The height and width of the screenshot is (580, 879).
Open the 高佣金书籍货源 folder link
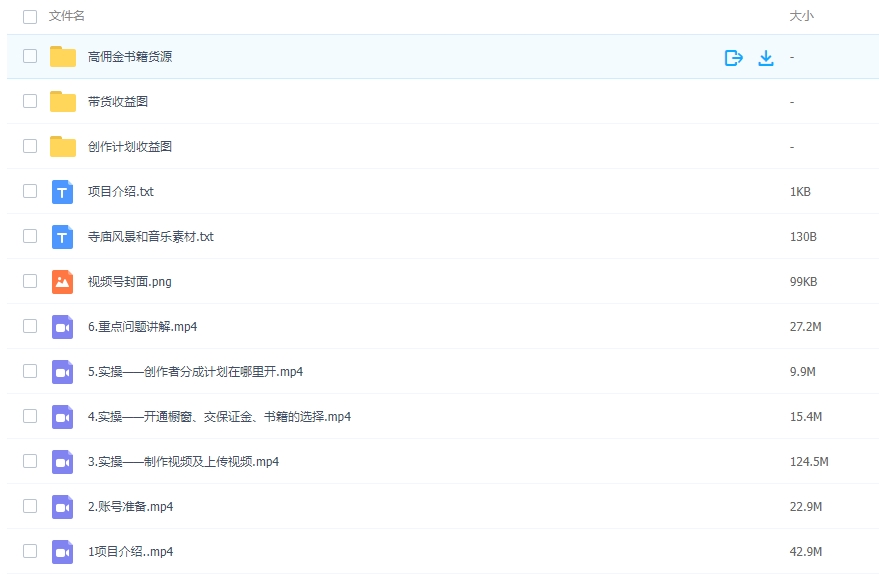click(x=130, y=57)
